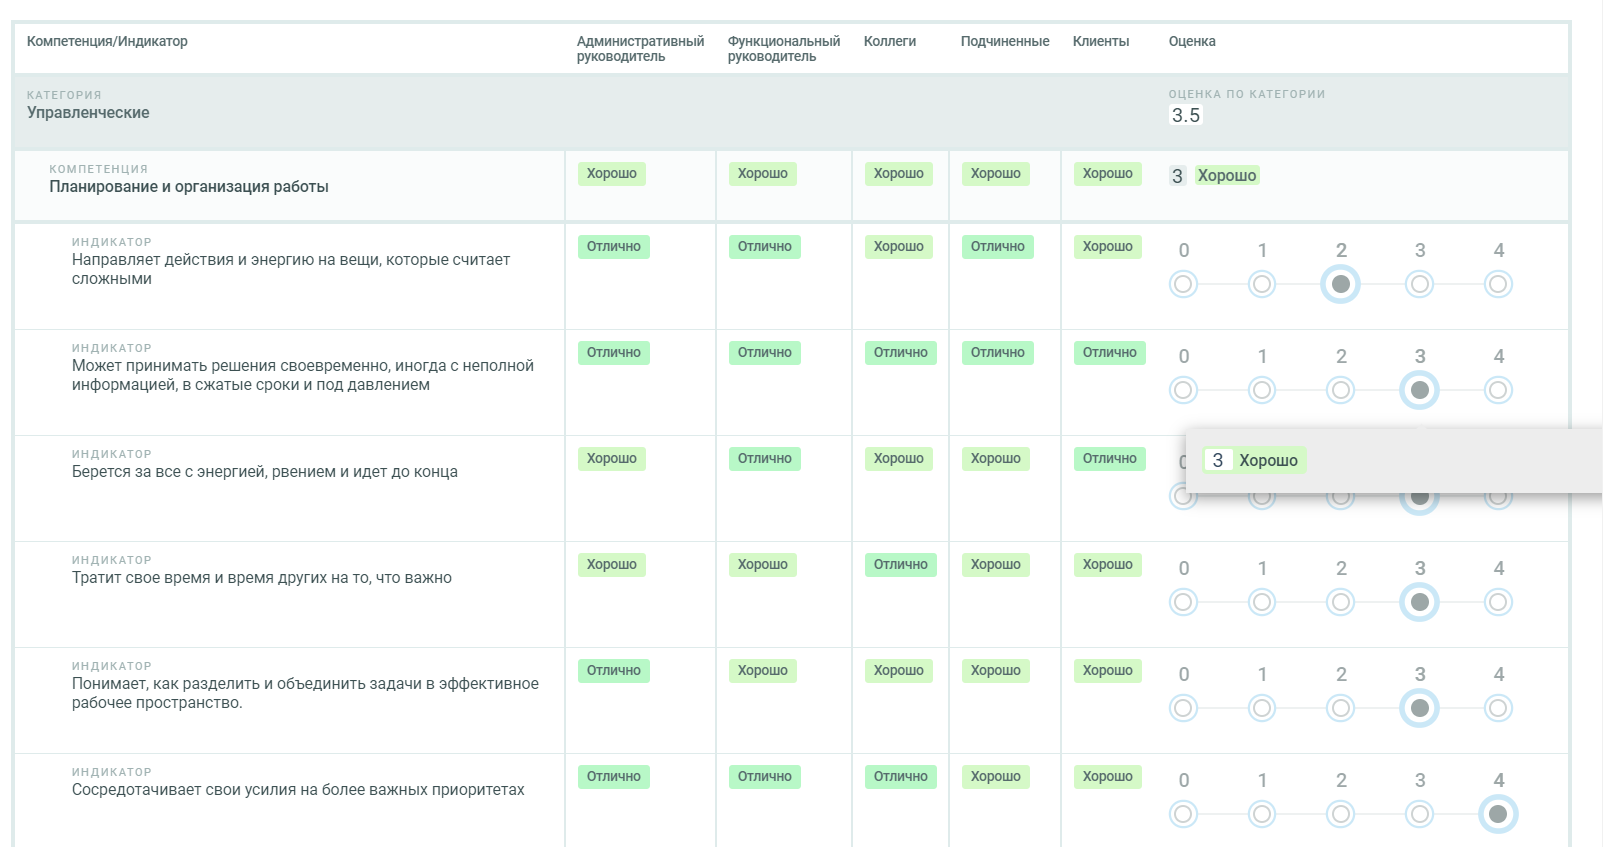Click Клиенты 'Отлично' badge in 'Может принимать решения' row
Image resolution: width=1603 pixels, height=847 pixels.
pyautogui.click(x=1110, y=353)
